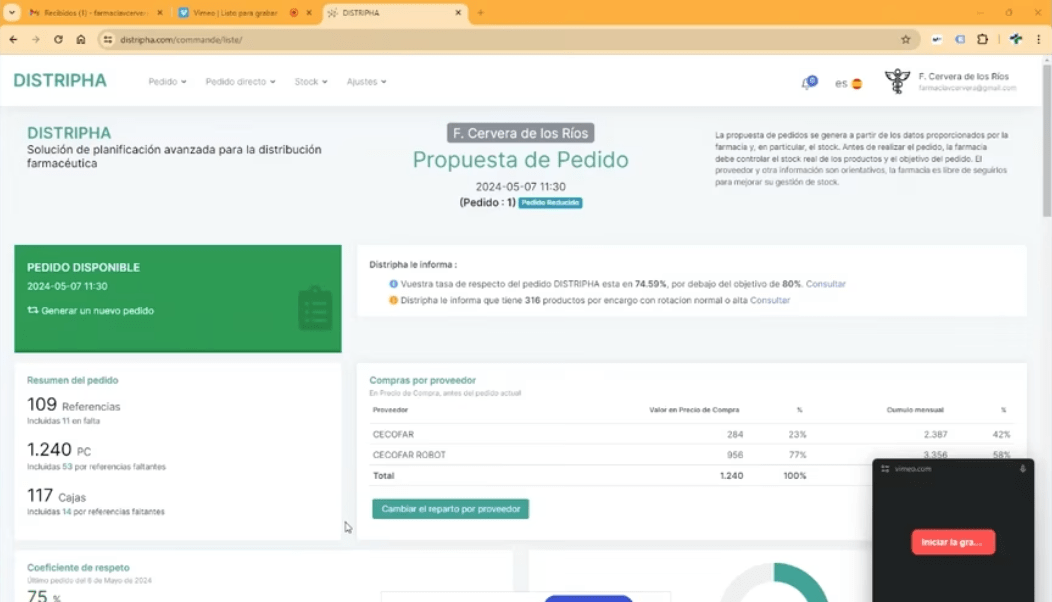The width and height of the screenshot is (1052, 602).
Task: Close the DISTRIPHA tab
Action: [x=458, y=13]
